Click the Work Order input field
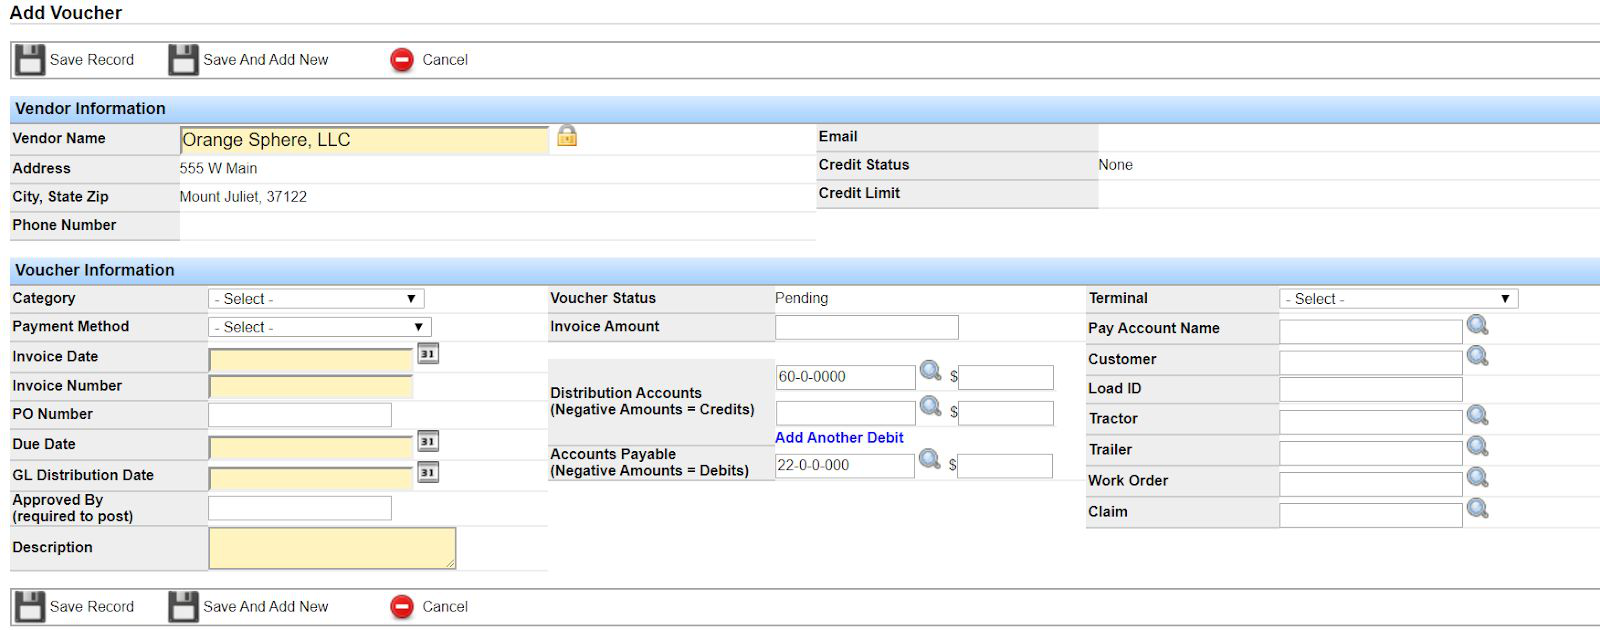Screen dimensions: 1600x630 tap(1371, 484)
